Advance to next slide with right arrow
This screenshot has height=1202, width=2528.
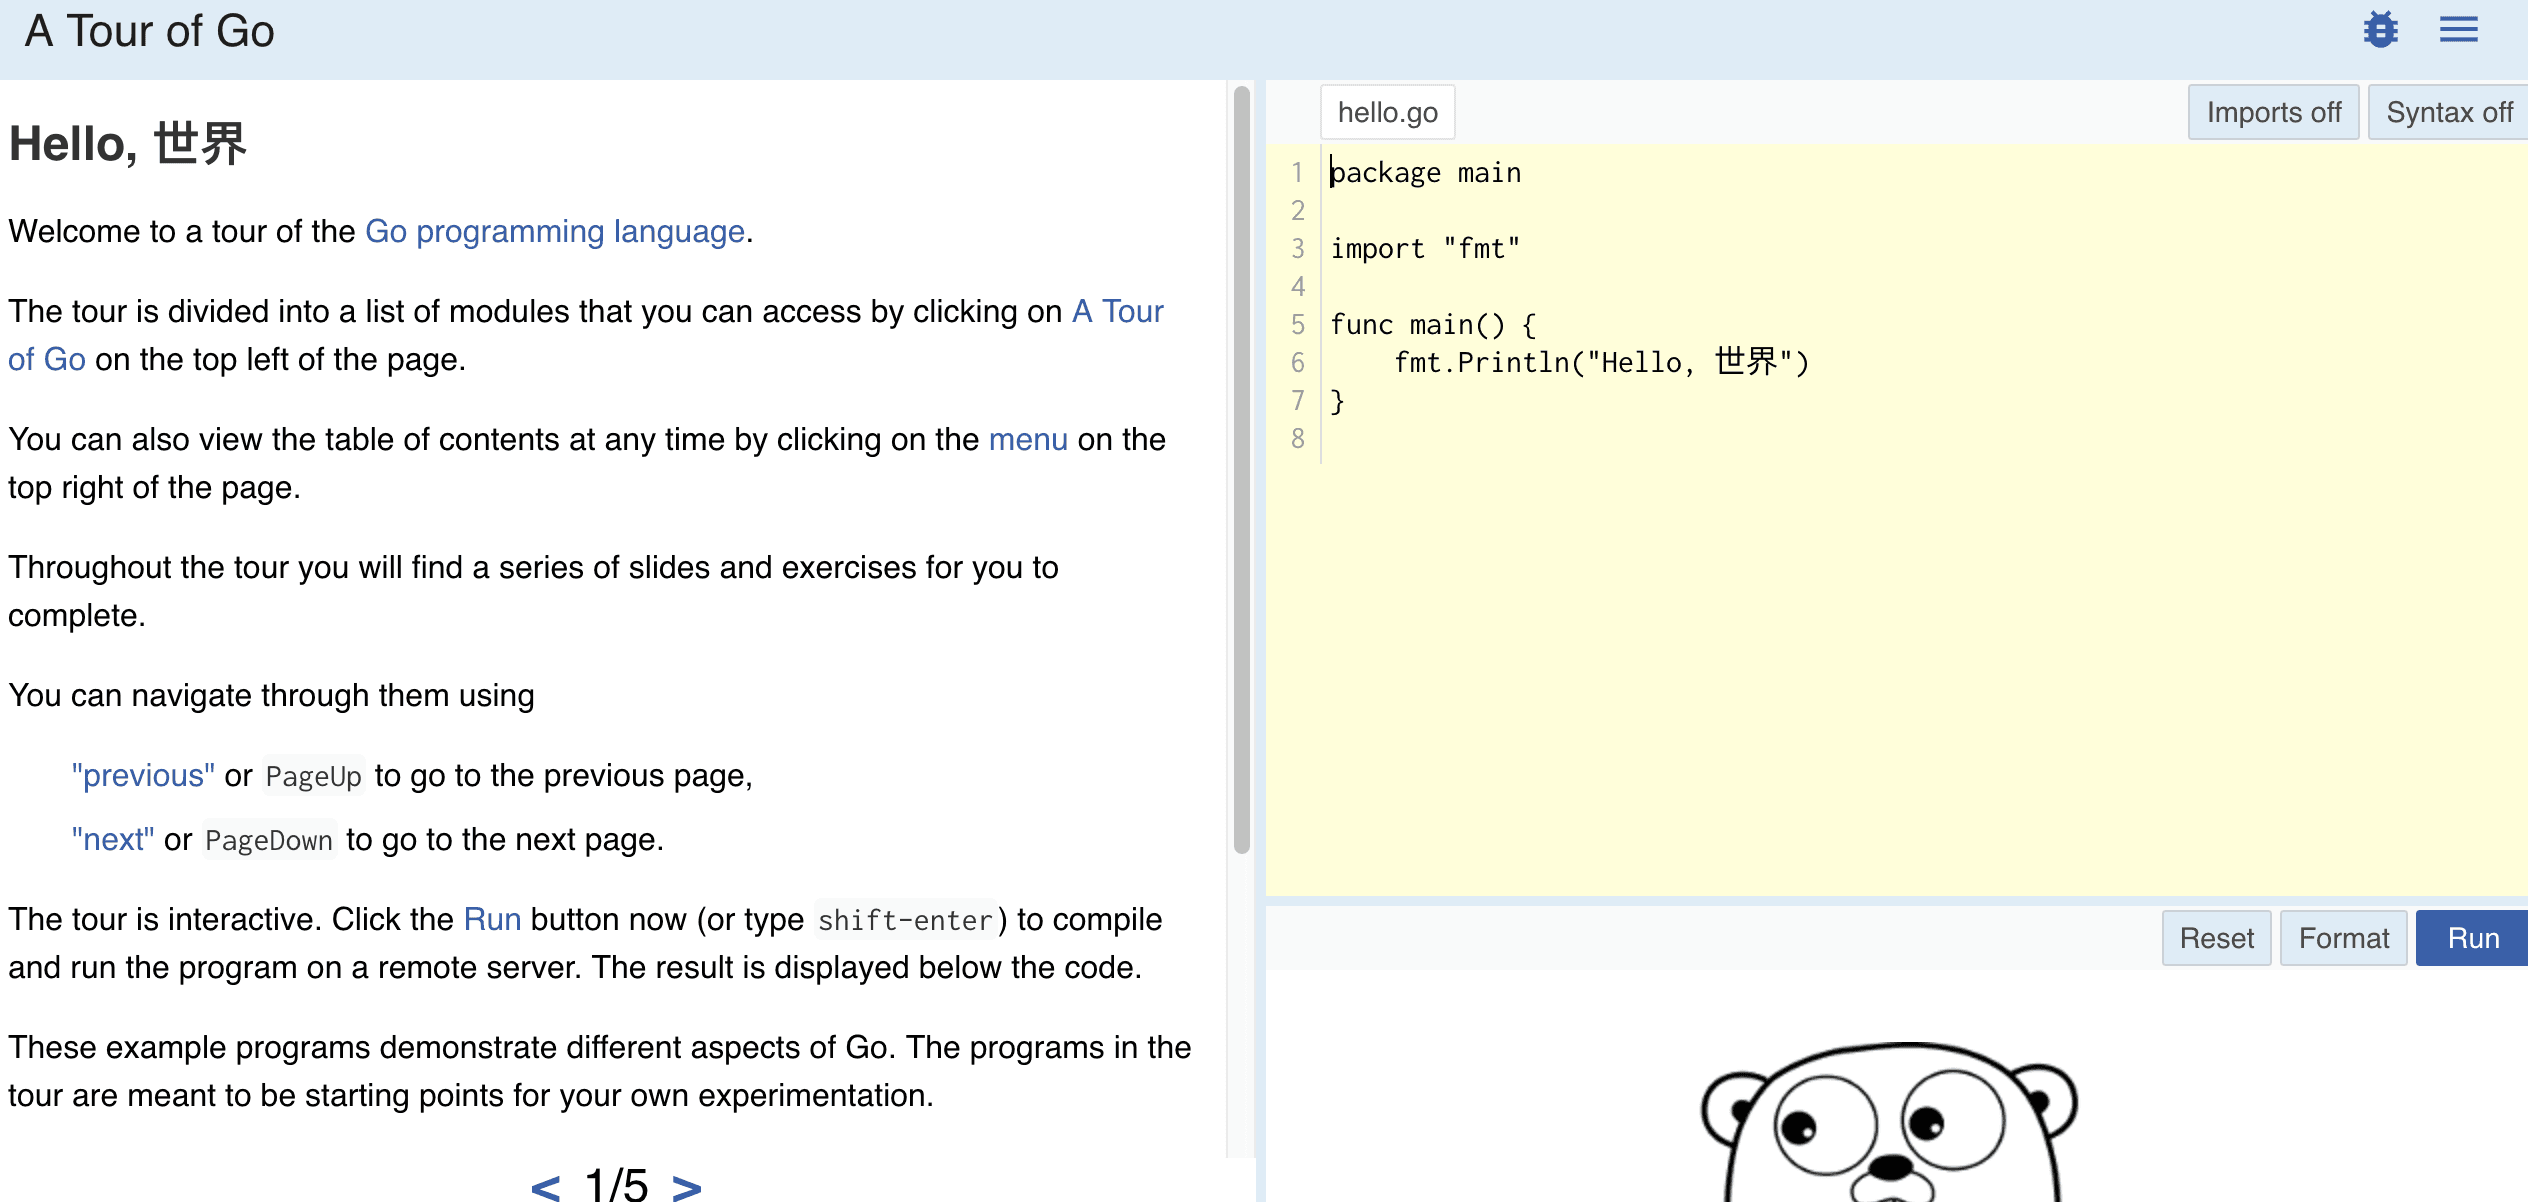click(x=687, y=1186)
